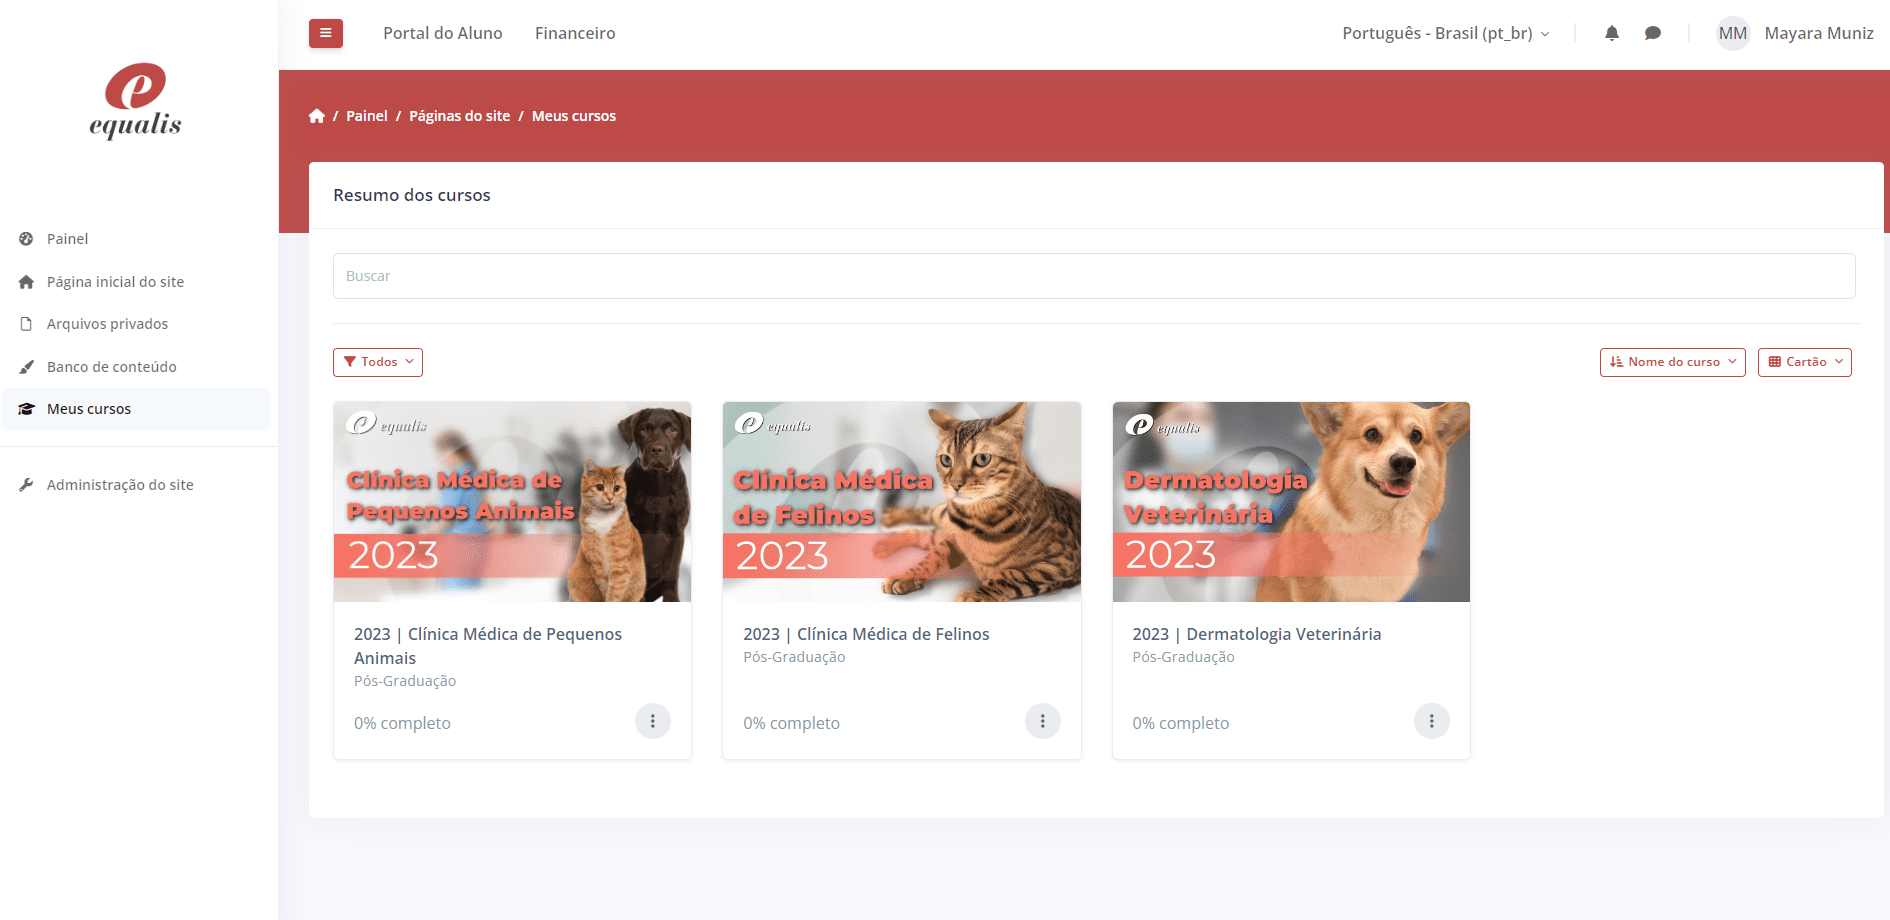Open the Financeiro menu item
The width and height of the screenshot is (1890, 920).
[575, 33]
